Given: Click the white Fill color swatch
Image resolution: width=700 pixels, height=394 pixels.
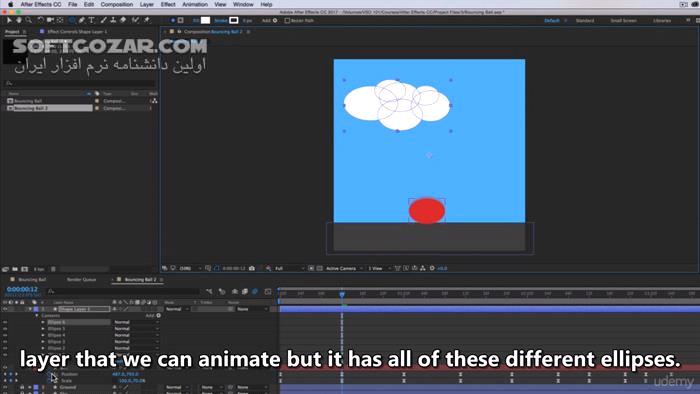Looking at the screenshot, I should pos(205,21).
